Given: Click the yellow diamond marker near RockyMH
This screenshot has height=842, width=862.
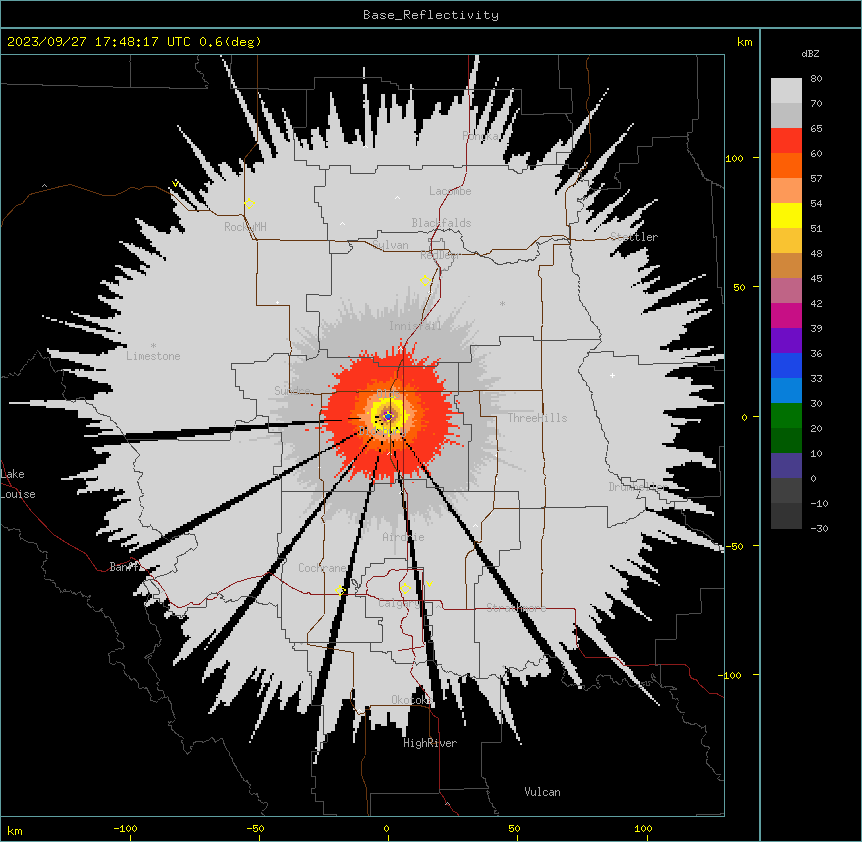Looking at the screenshot, I should pyautogui.click(x=249, y=204).
